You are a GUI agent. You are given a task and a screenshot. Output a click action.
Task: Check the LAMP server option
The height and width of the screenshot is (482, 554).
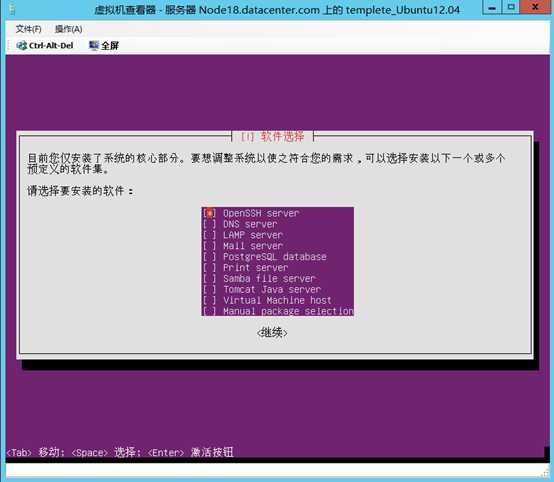pyautogui.click(x=210, y=235)
